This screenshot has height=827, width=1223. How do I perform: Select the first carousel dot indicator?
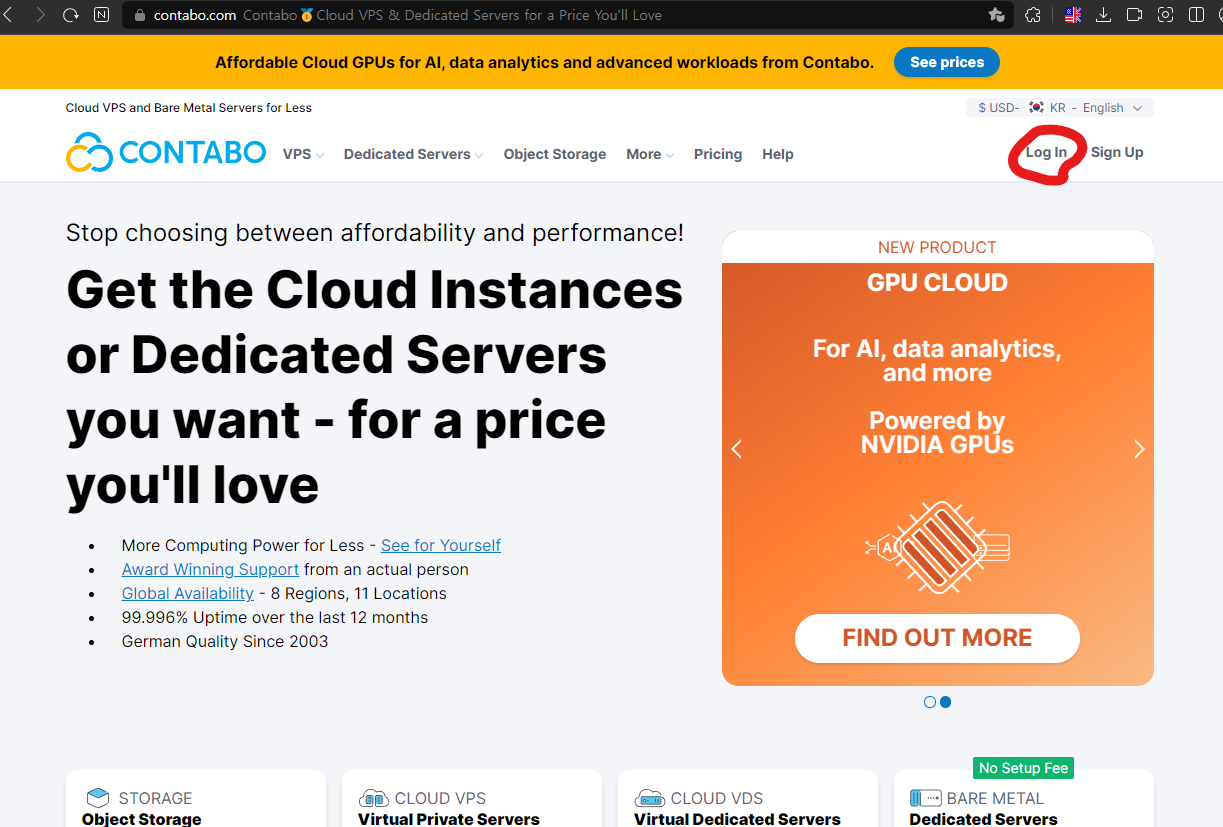(930, 702)
